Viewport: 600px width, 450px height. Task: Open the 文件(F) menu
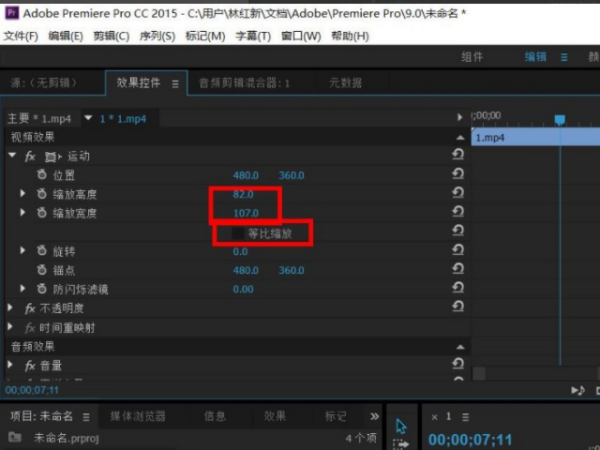pos(21,36)
